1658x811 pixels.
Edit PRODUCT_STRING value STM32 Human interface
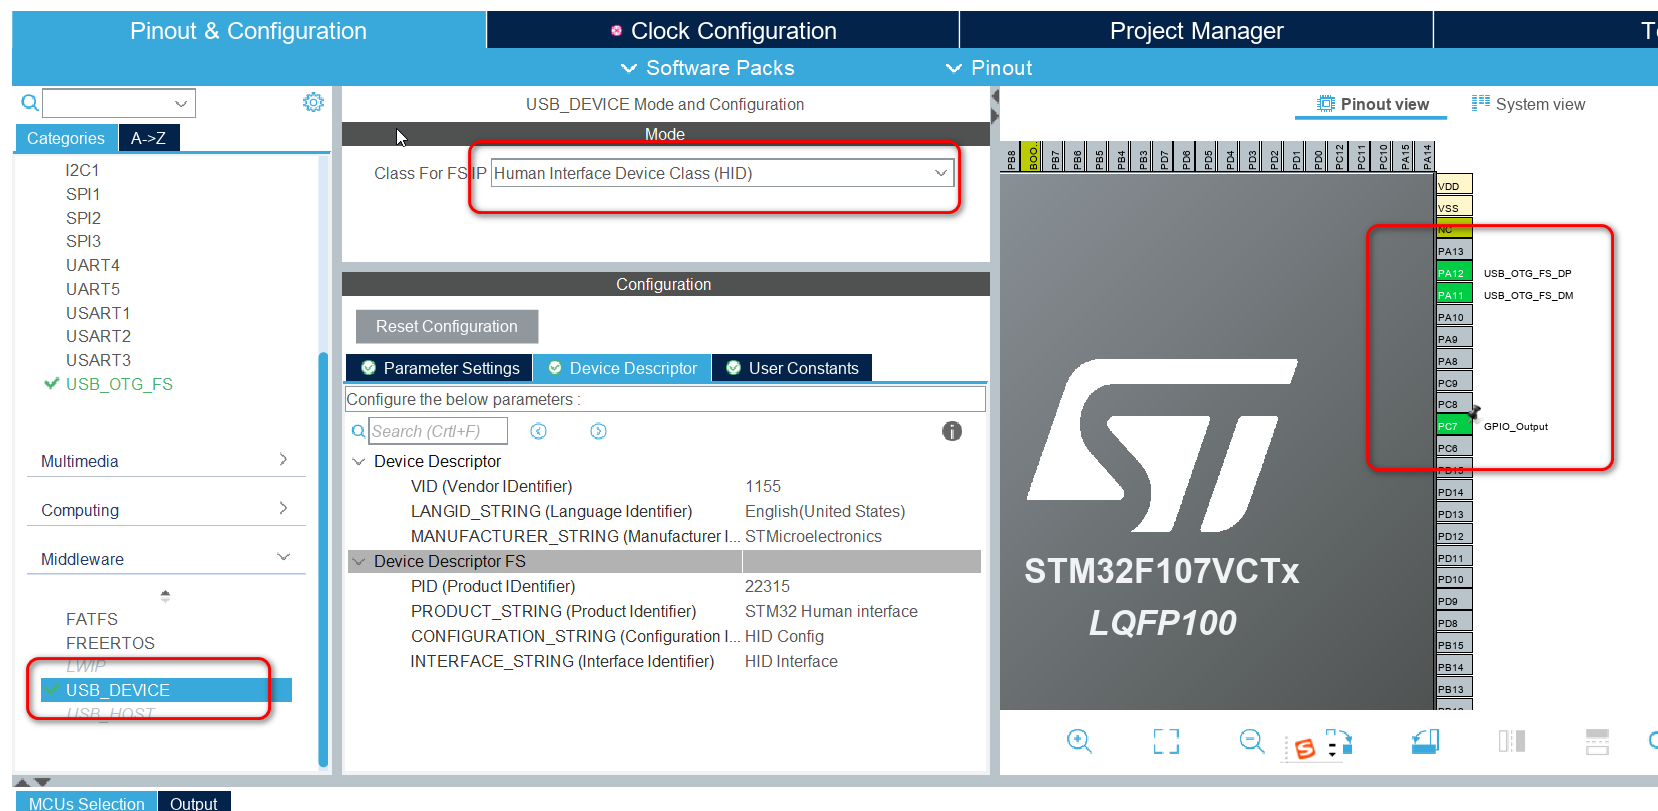tap(831, 611)
